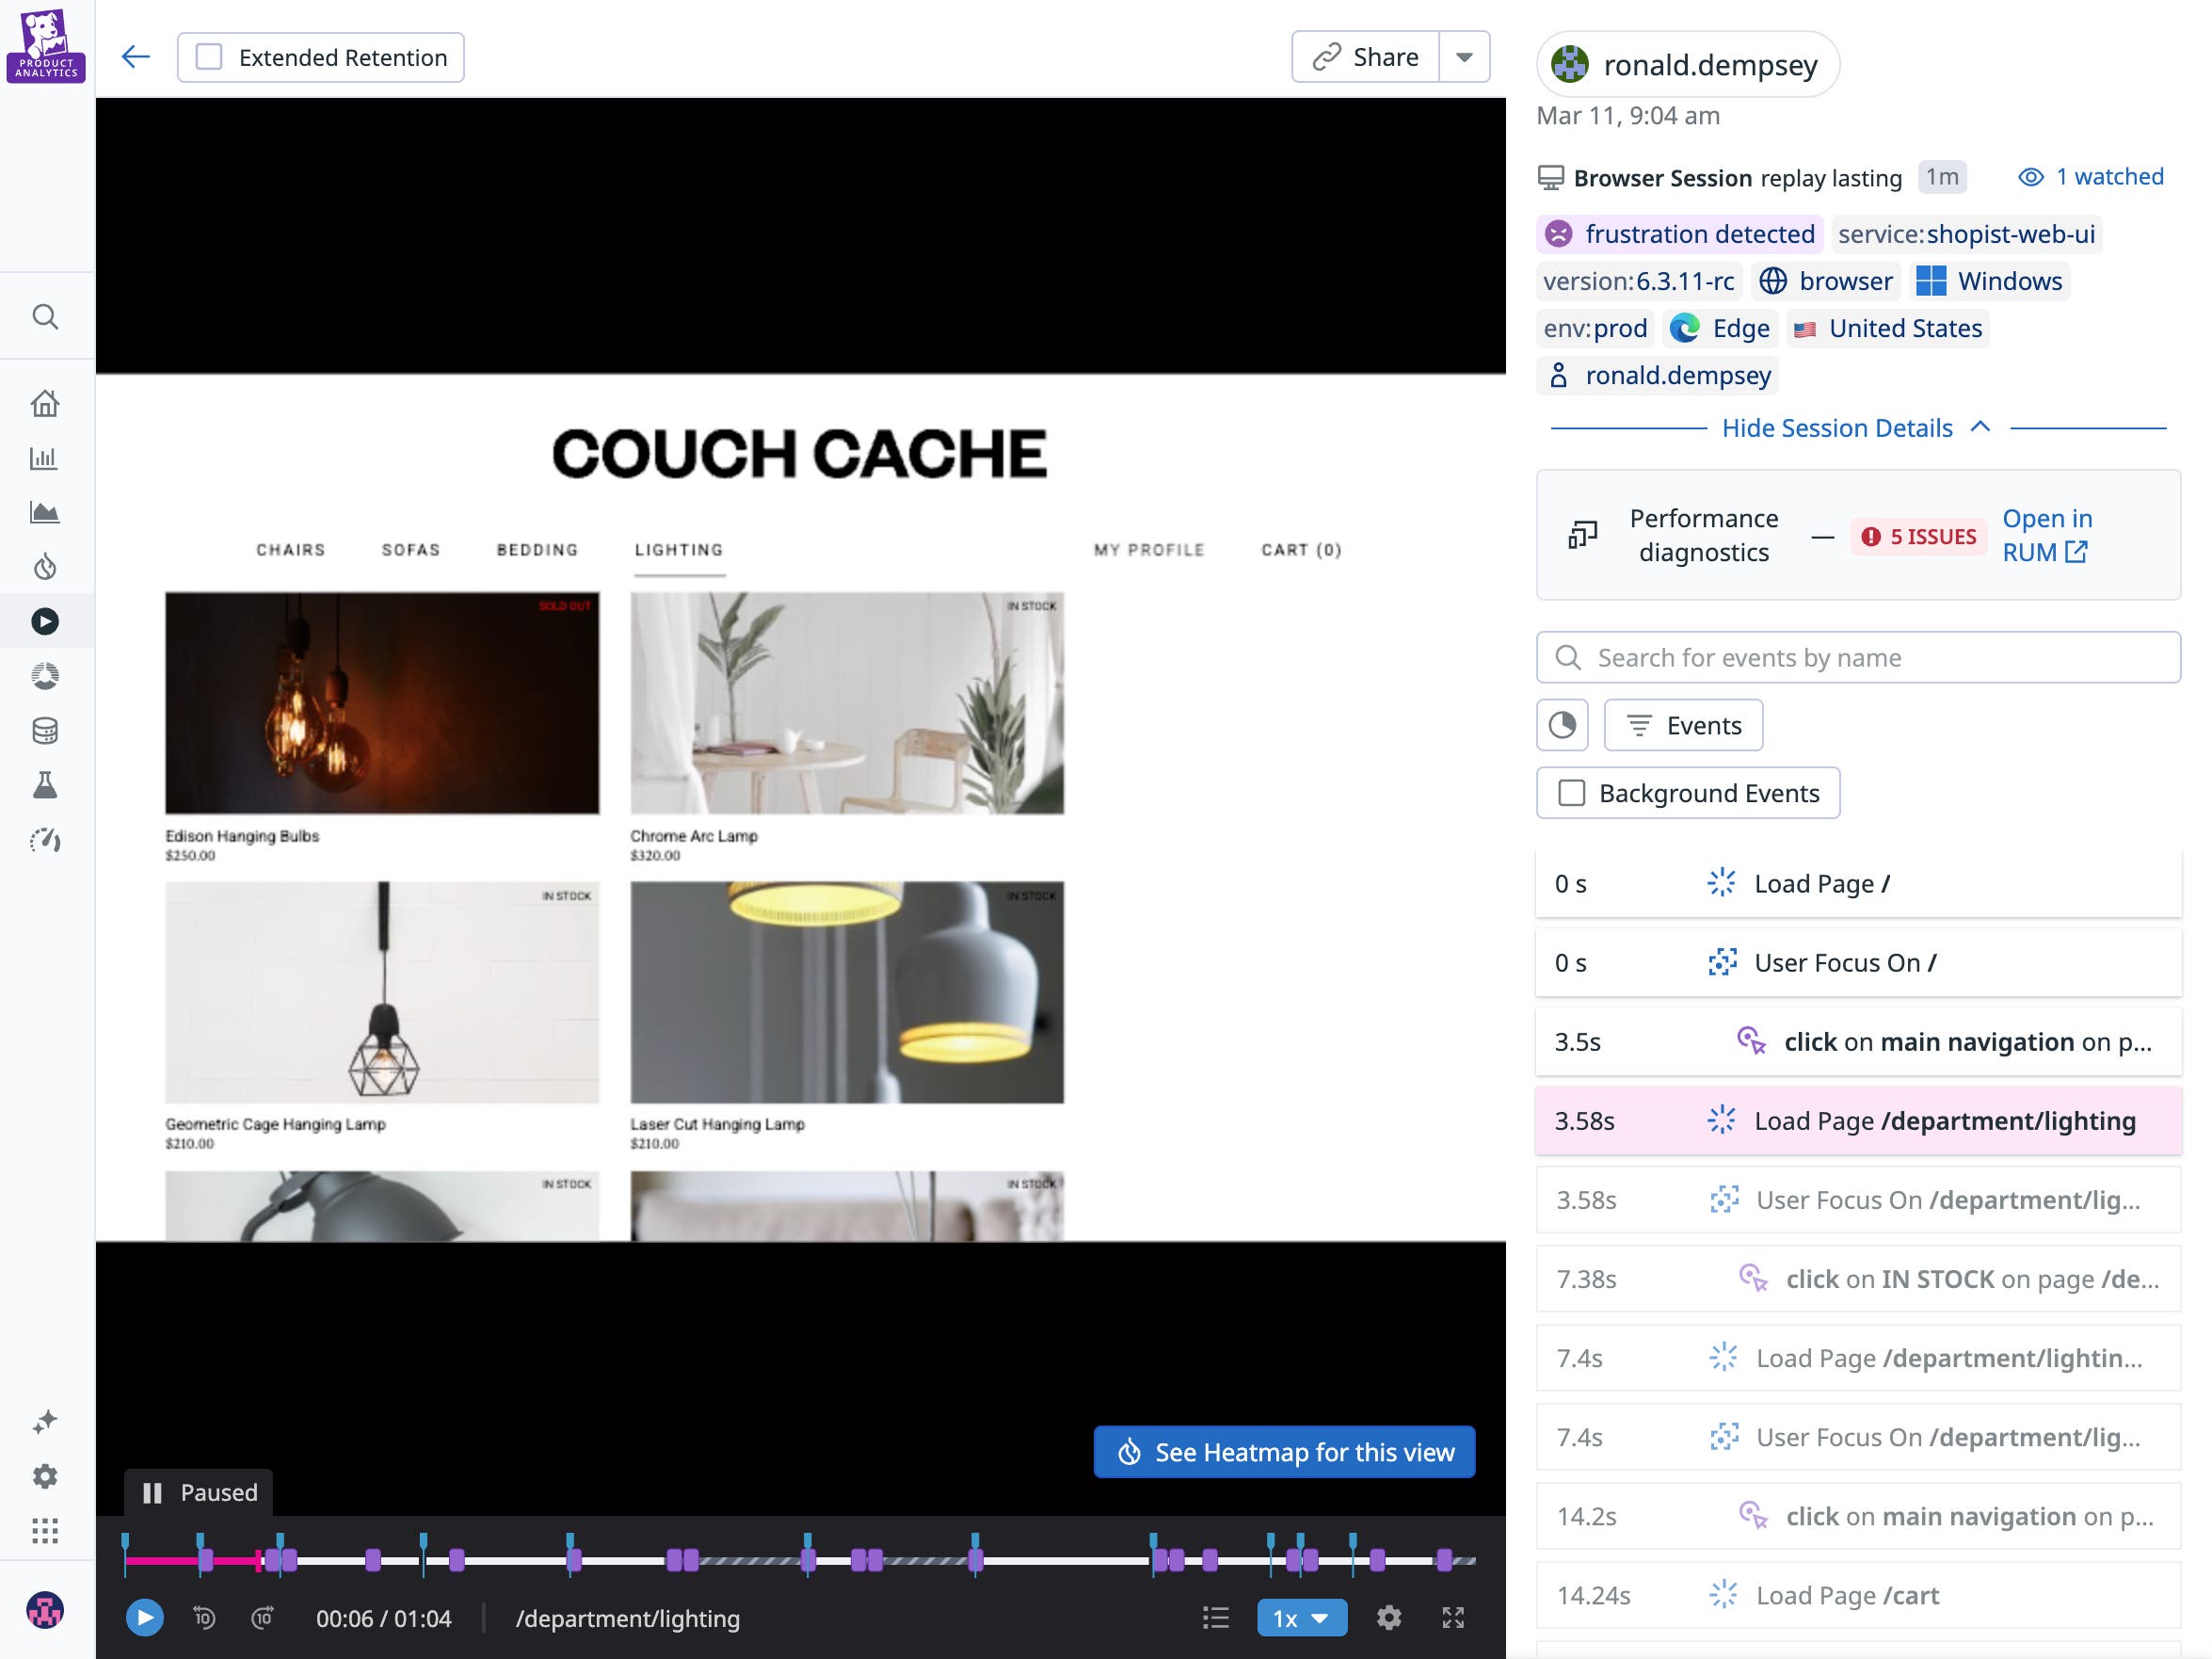Screen dimensions: 2212x1659
Task: Select the dashboards bar-chart icon in sidebar
Action: click(x=45, y=457)
